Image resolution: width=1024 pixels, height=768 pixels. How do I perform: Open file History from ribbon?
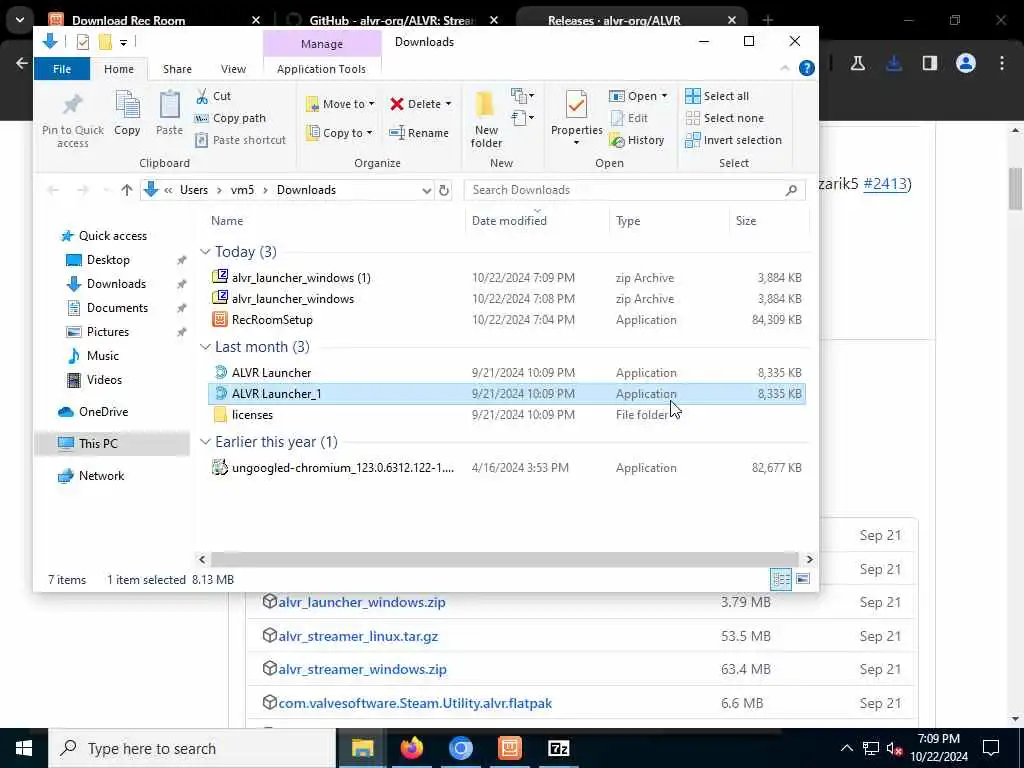(636, 140)
